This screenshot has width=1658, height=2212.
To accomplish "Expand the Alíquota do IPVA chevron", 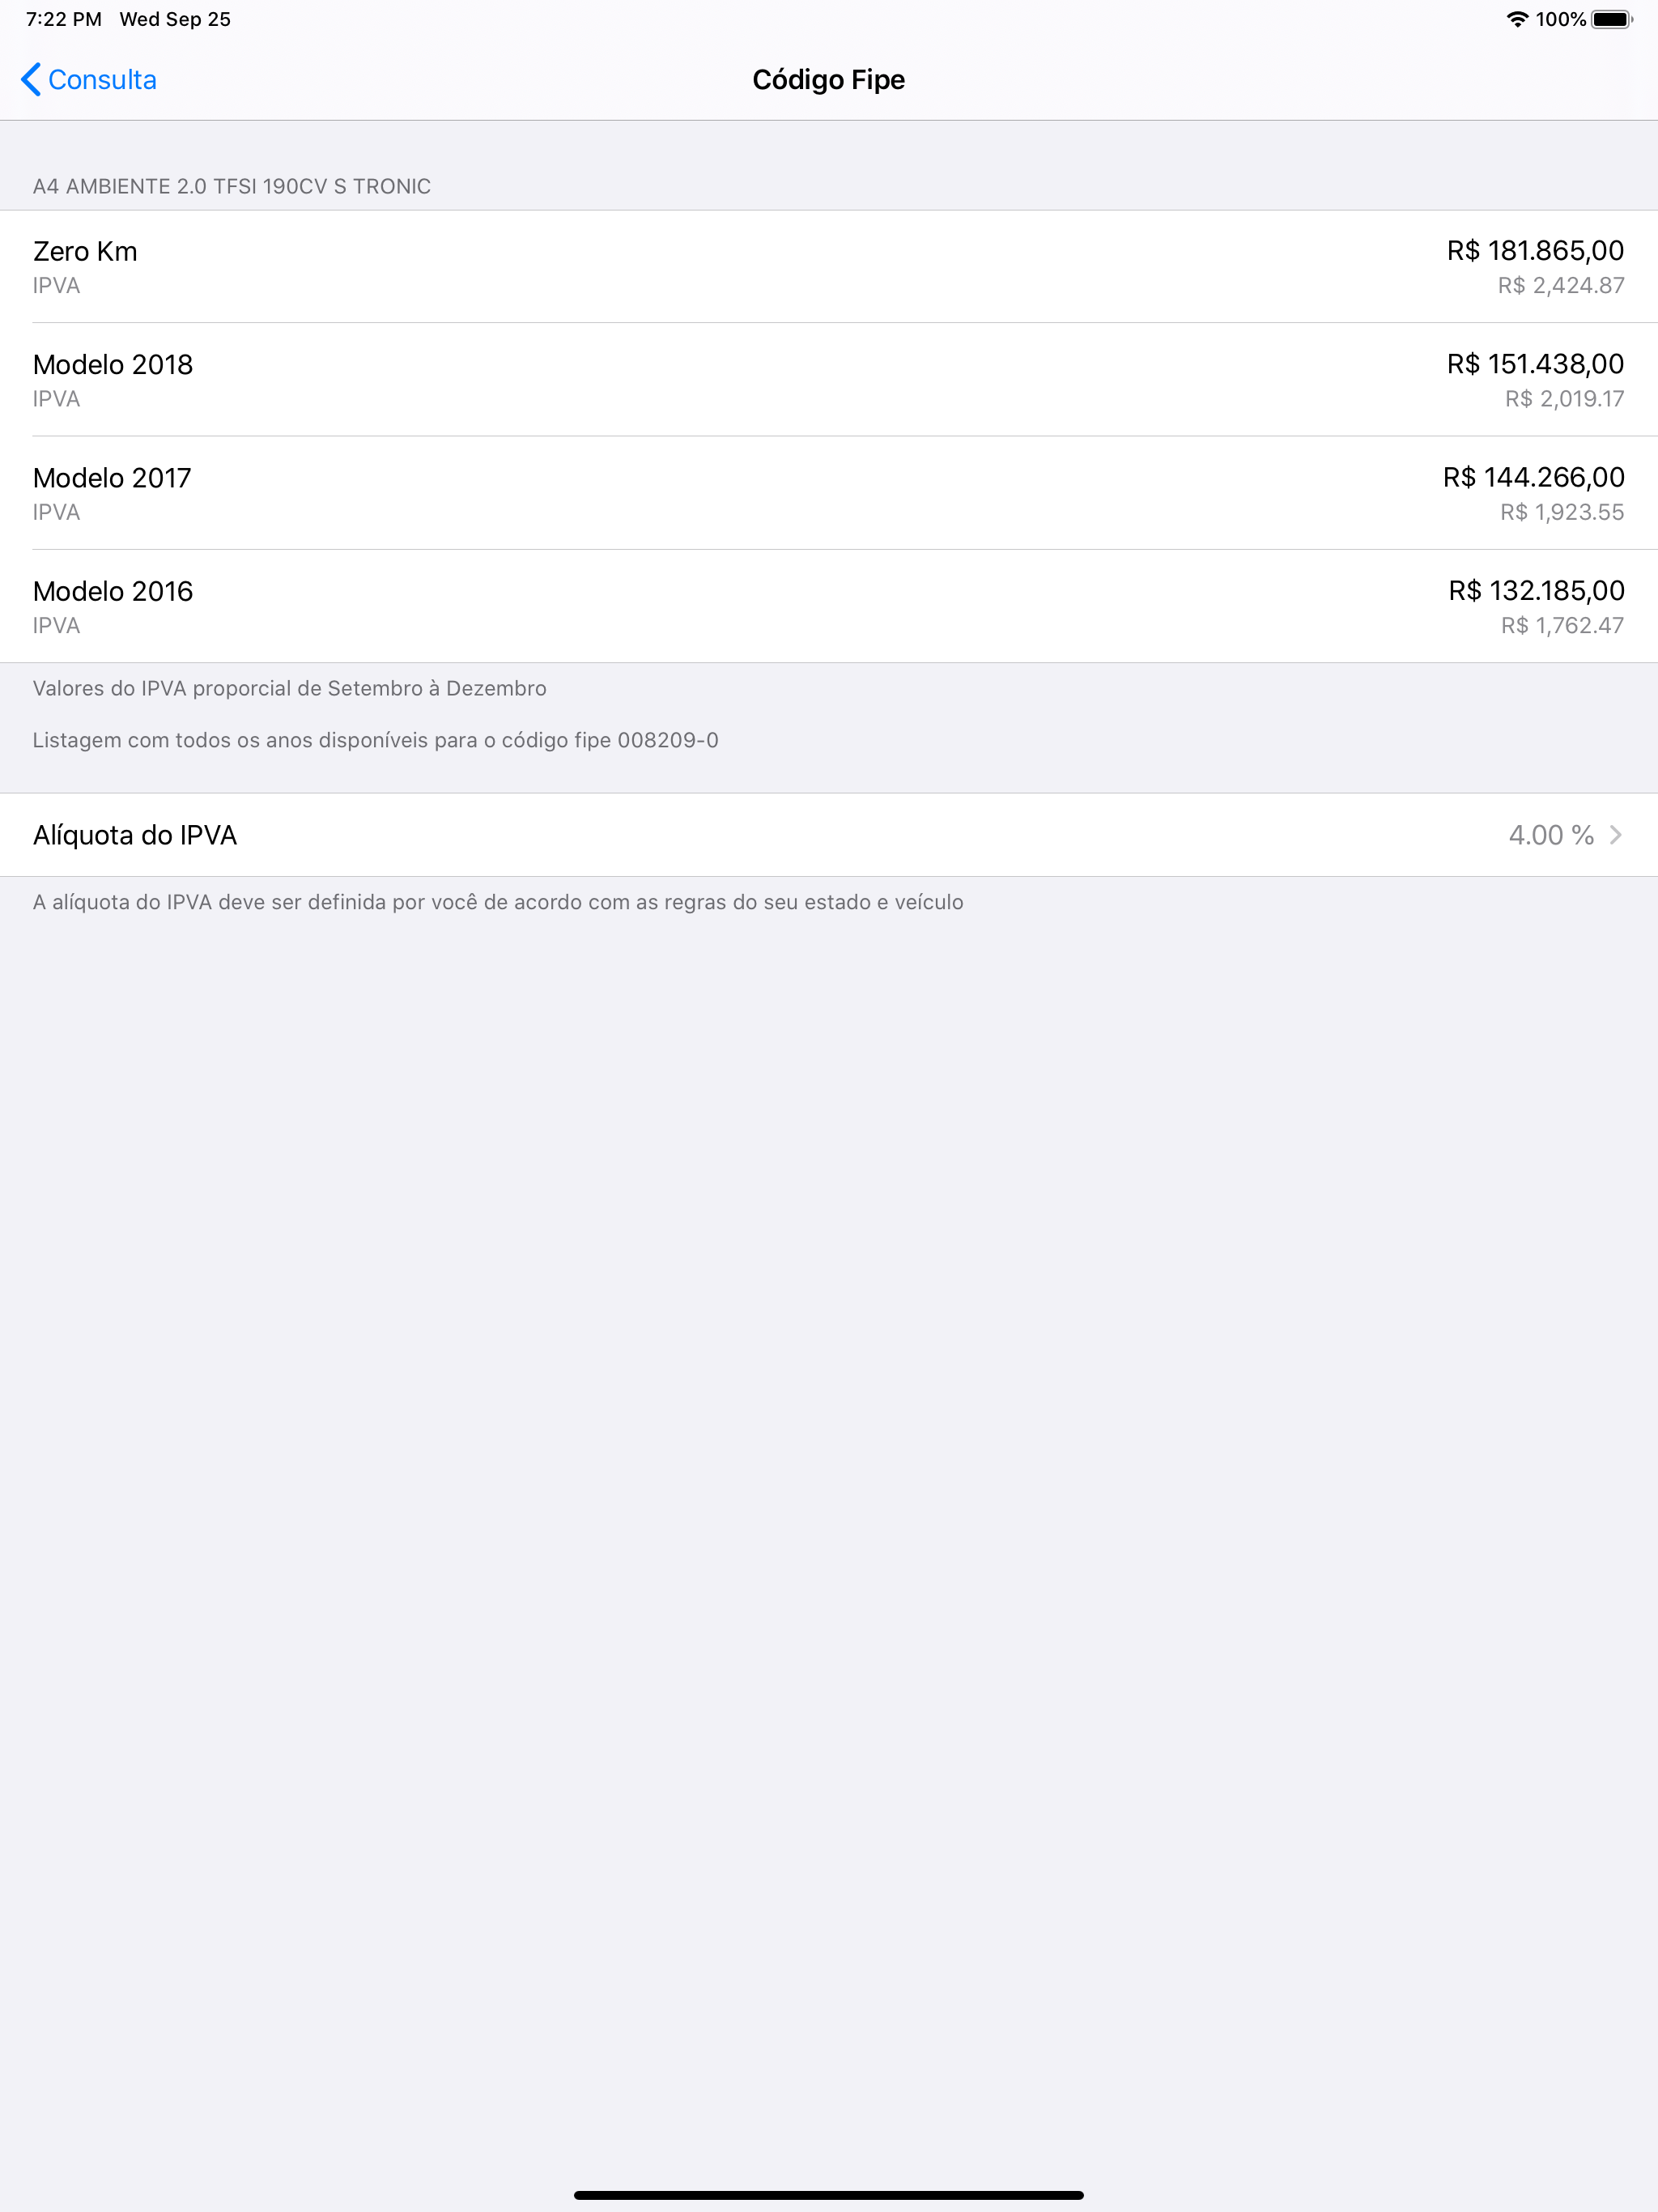I will click(1615, 835).
